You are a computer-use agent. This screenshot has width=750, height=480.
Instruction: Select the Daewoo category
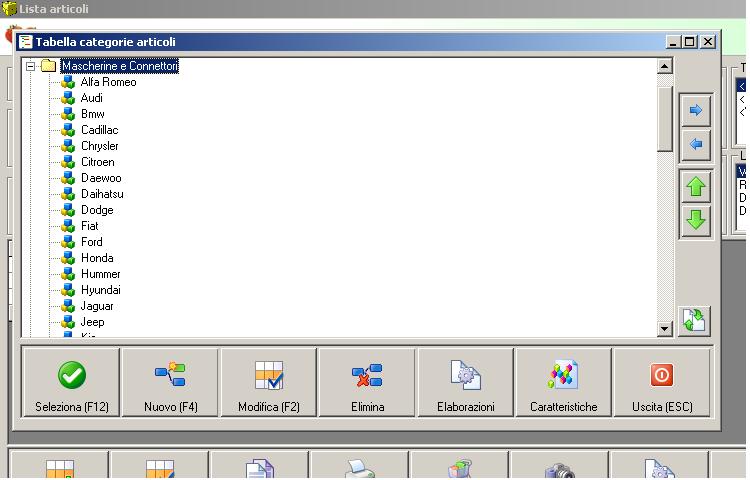tap(101, 178)
